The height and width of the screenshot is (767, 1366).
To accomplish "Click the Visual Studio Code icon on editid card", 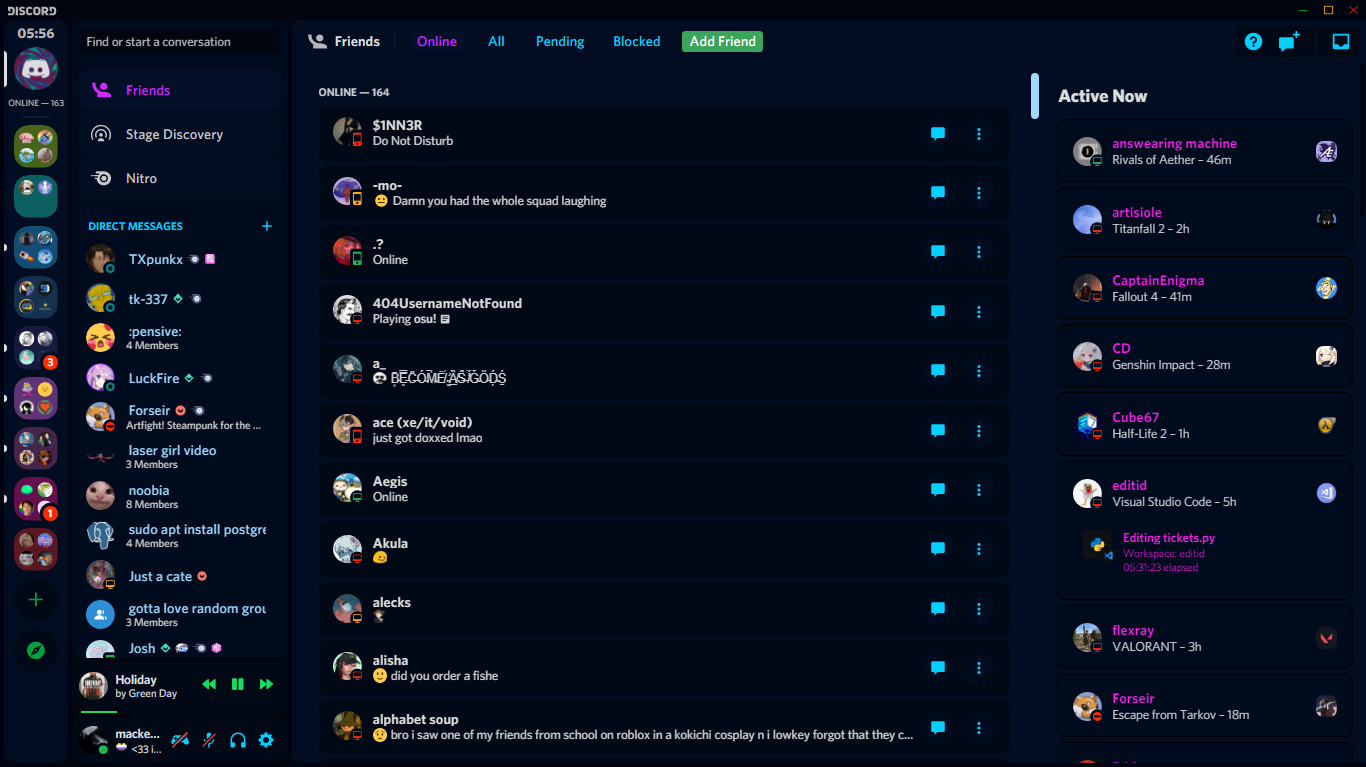I will pyautogui.click(x=1326, y=493).
